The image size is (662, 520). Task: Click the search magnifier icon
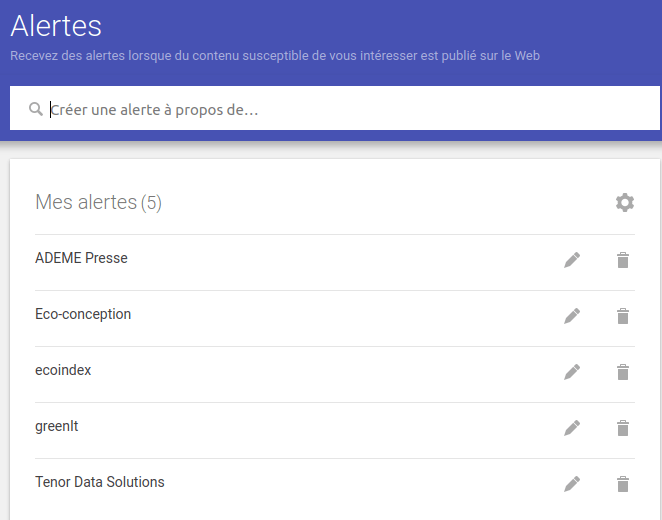[x=36, y=109]
